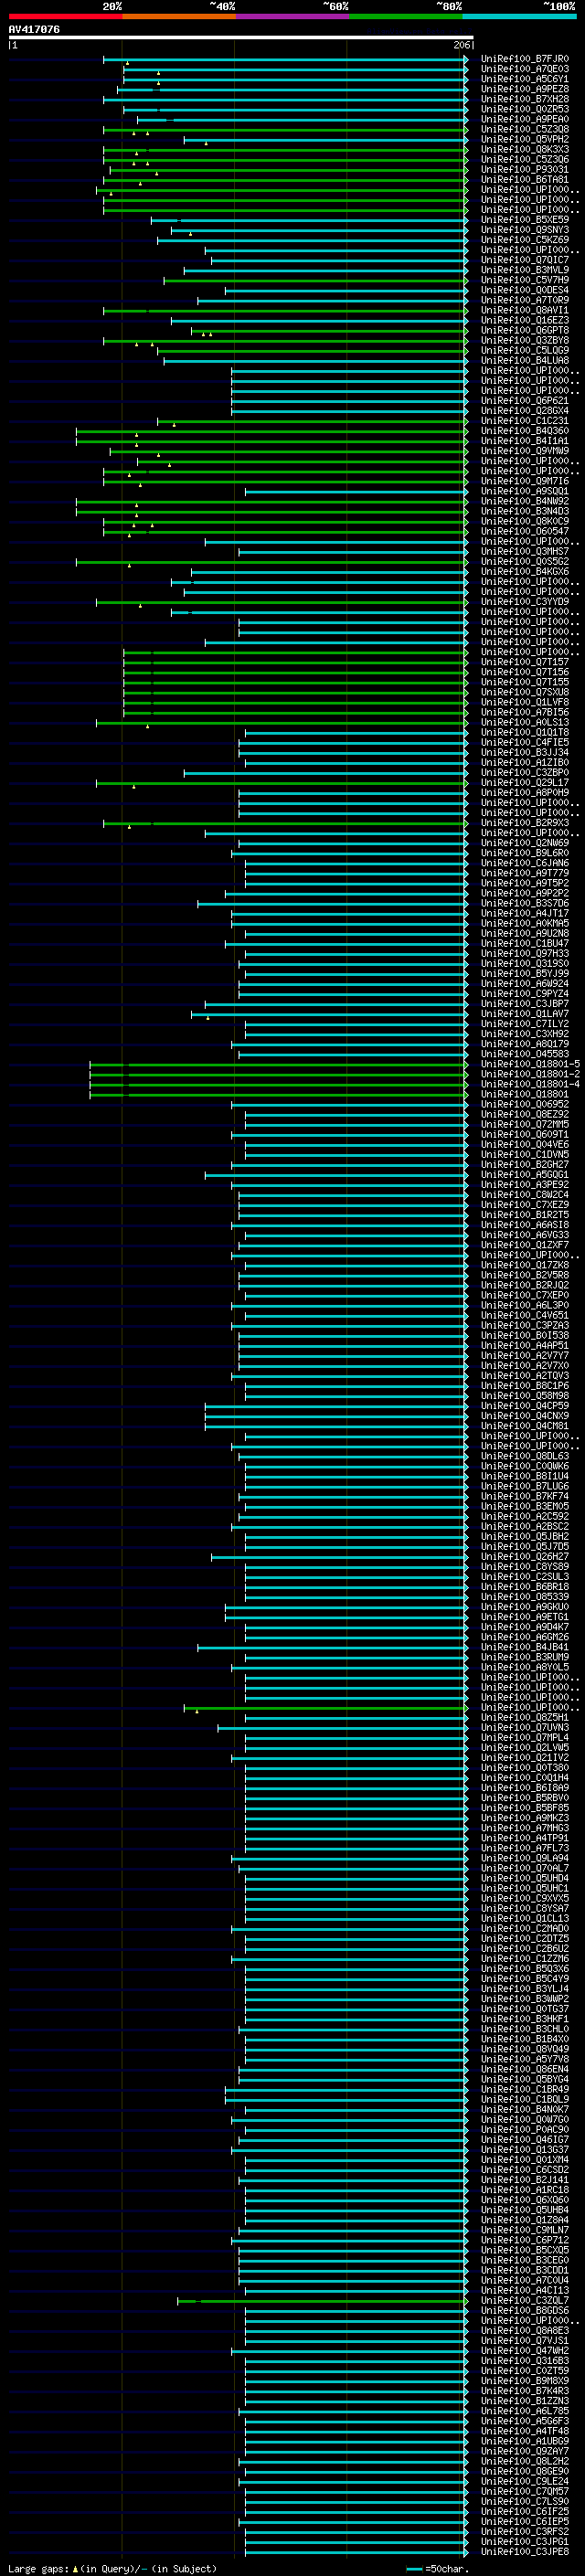Open the UniRef100_B6T481 entry
The width and height of the screenshot is (585, 2576).
pos(525,179)
